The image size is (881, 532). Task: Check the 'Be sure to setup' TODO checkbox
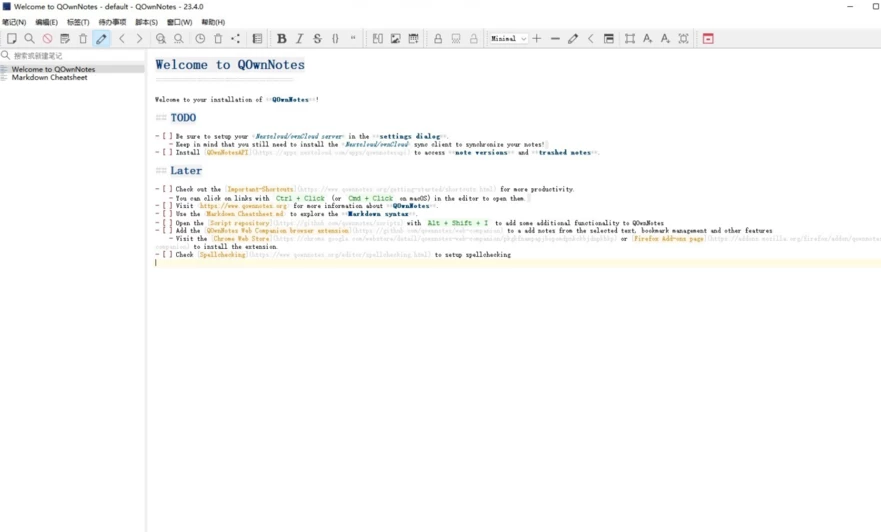click(166, 136)
